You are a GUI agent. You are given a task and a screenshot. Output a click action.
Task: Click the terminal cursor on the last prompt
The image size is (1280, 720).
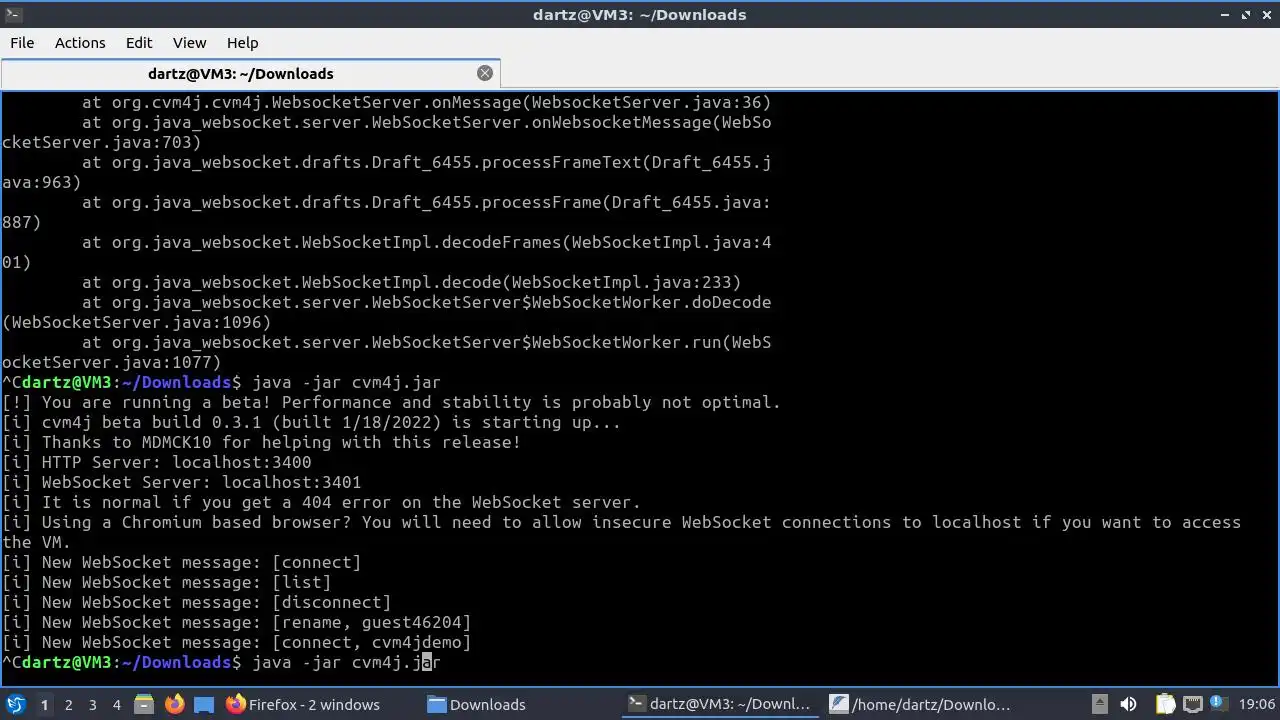tap(426, 662)
